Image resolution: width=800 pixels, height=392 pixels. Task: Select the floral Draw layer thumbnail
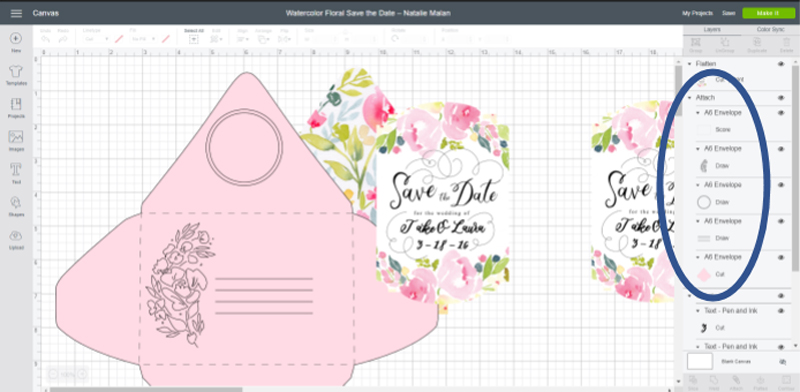pyautogui.click(x=704, y=166)
